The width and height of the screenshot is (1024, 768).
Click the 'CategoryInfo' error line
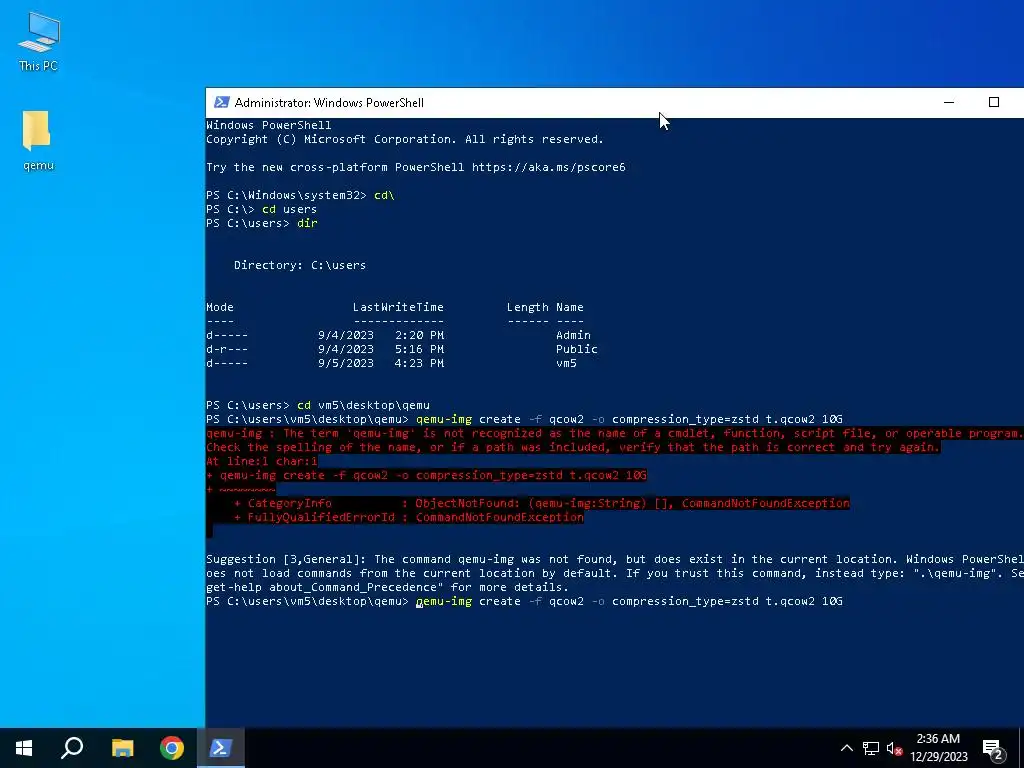coord(542,504)
